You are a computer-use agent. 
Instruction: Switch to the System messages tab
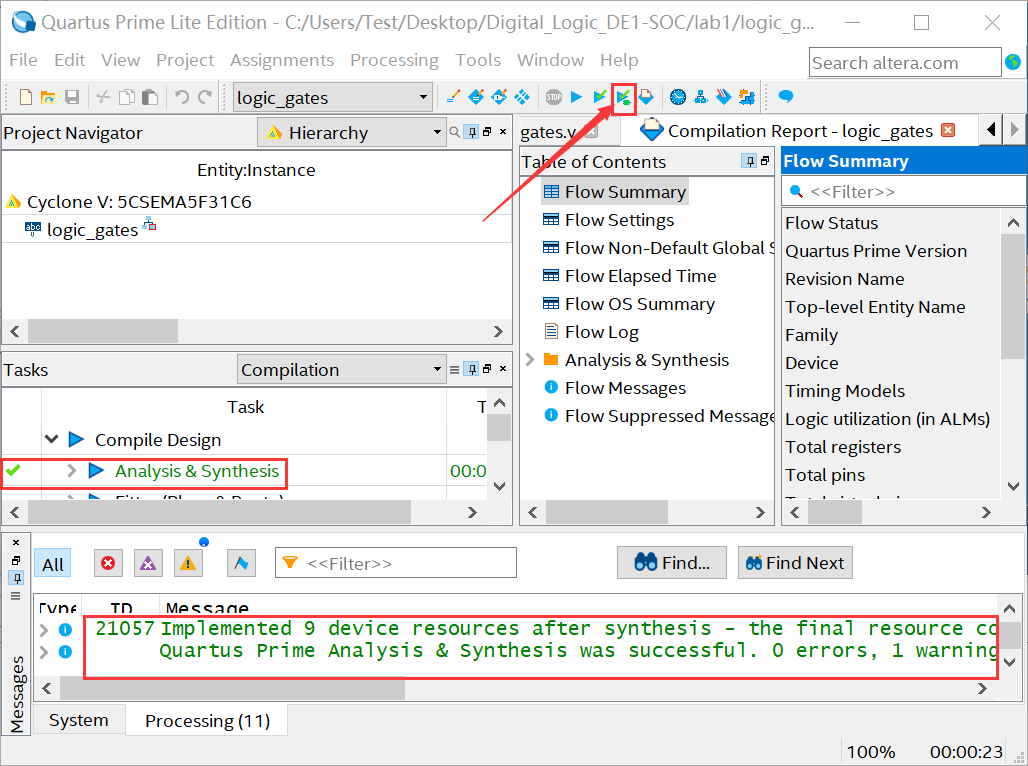click(x=79, y=720)
